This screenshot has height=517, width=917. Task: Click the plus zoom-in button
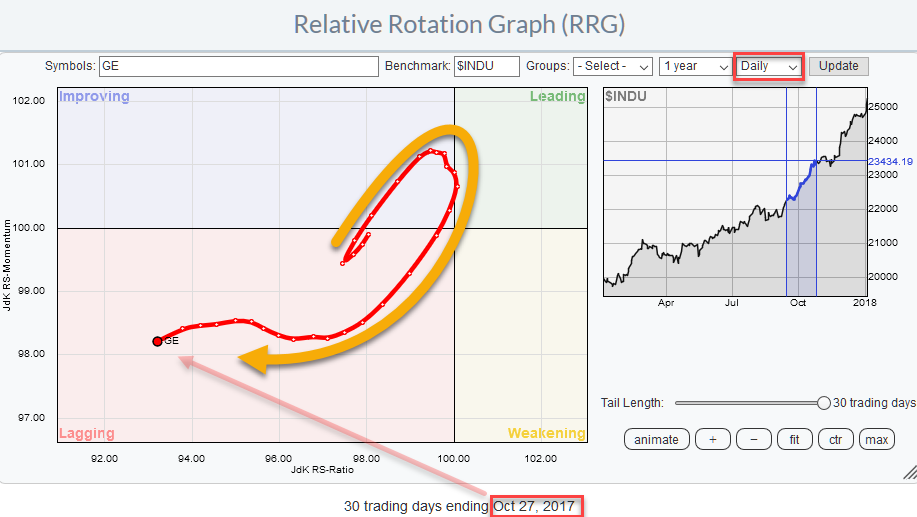(713, 439)
